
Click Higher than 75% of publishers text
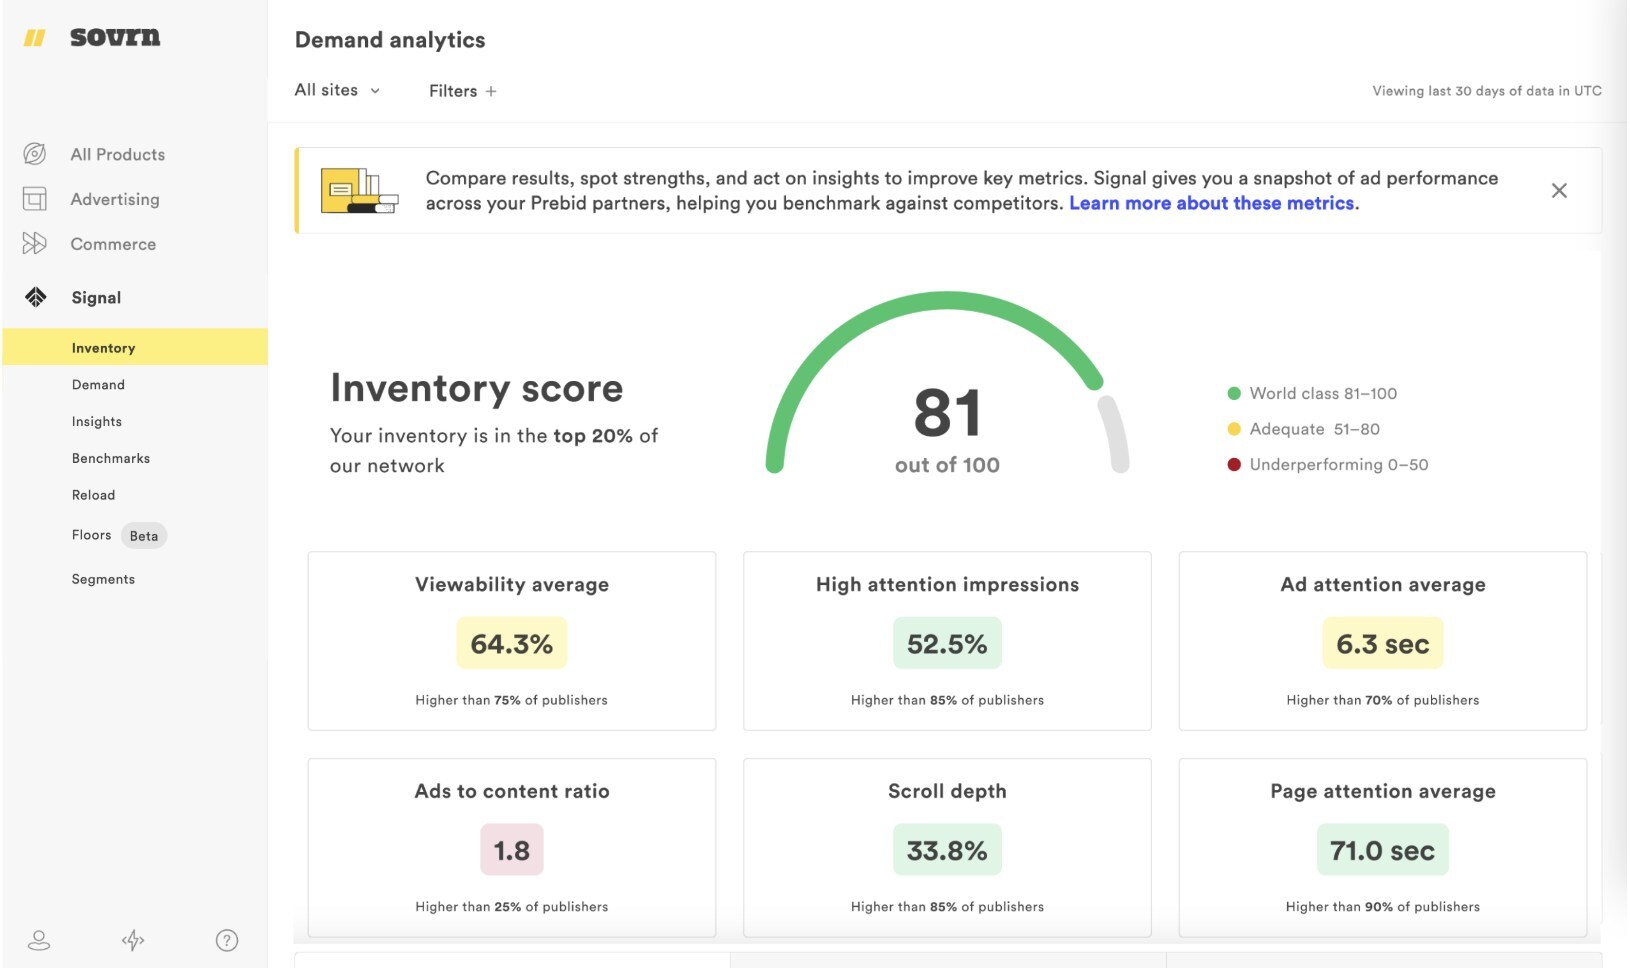click(x=512, y=700)
